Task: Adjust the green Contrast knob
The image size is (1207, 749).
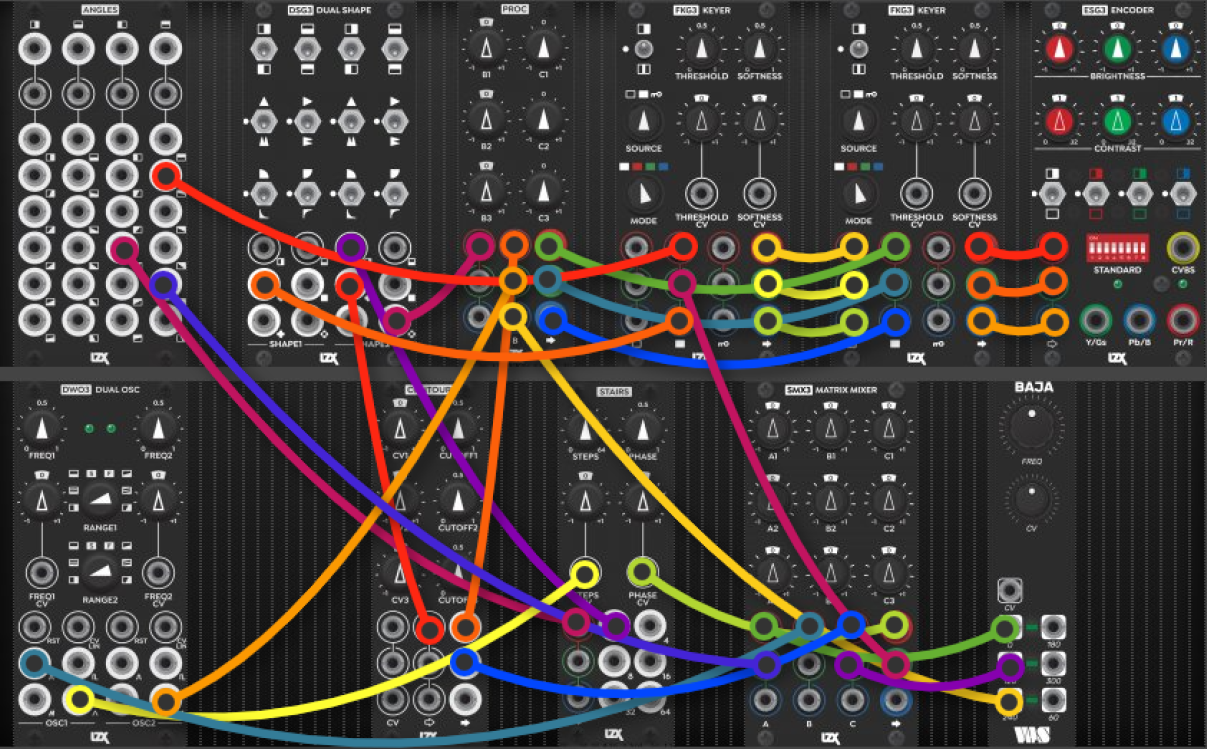Action: pos(1118,121)
